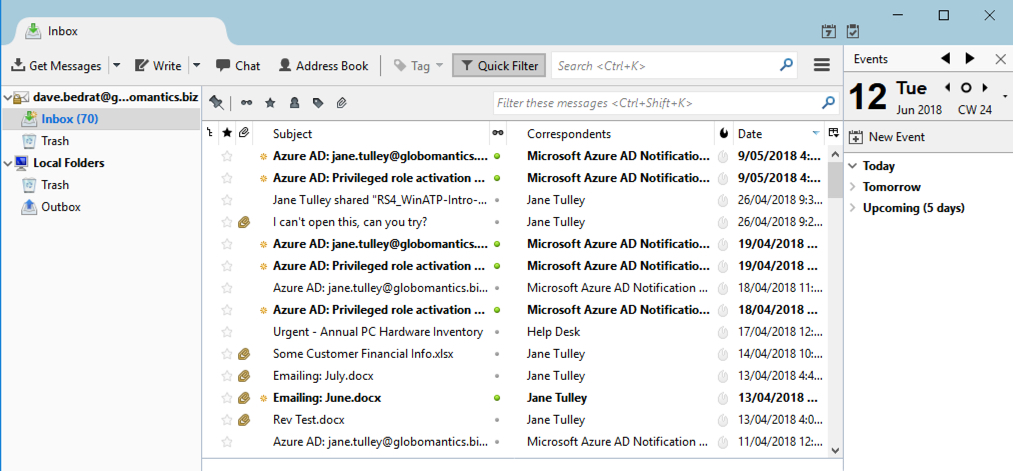Open the Write dropdown arrow
This screenshot has width=1013, height=471.
point(197,66)
